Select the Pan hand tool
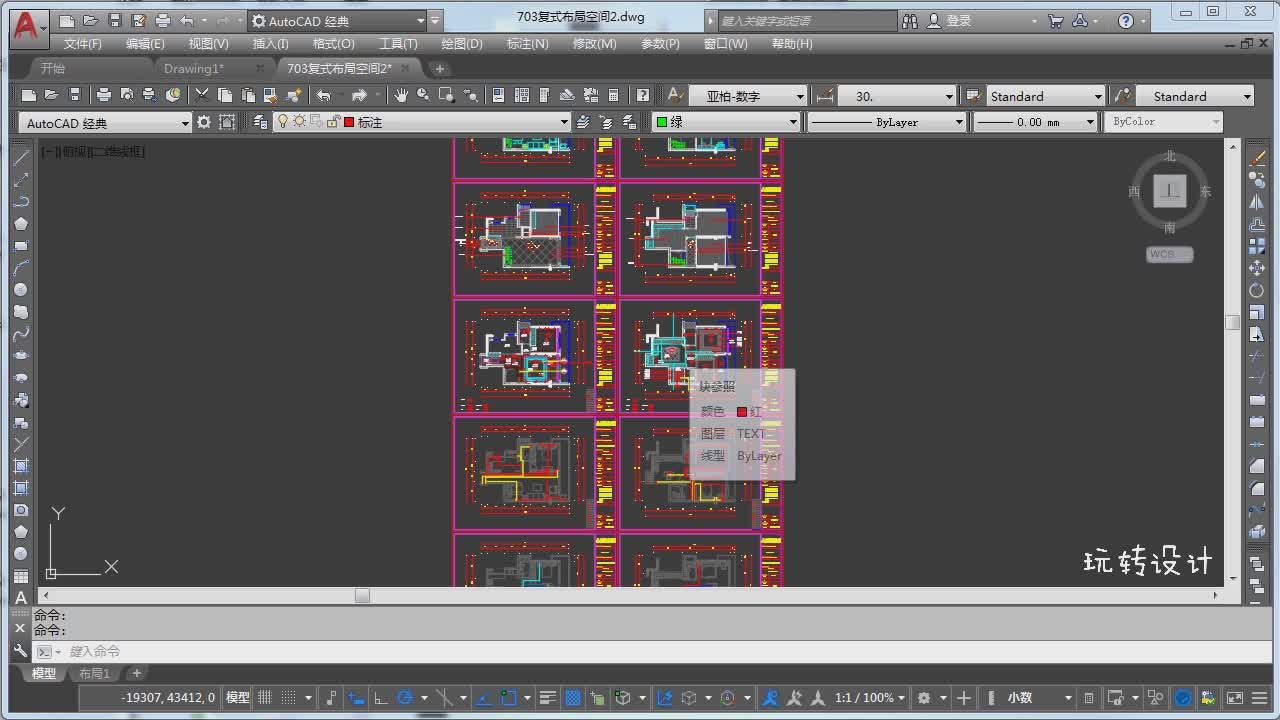This screenshot has width=1280, height=720. (401, 95)
